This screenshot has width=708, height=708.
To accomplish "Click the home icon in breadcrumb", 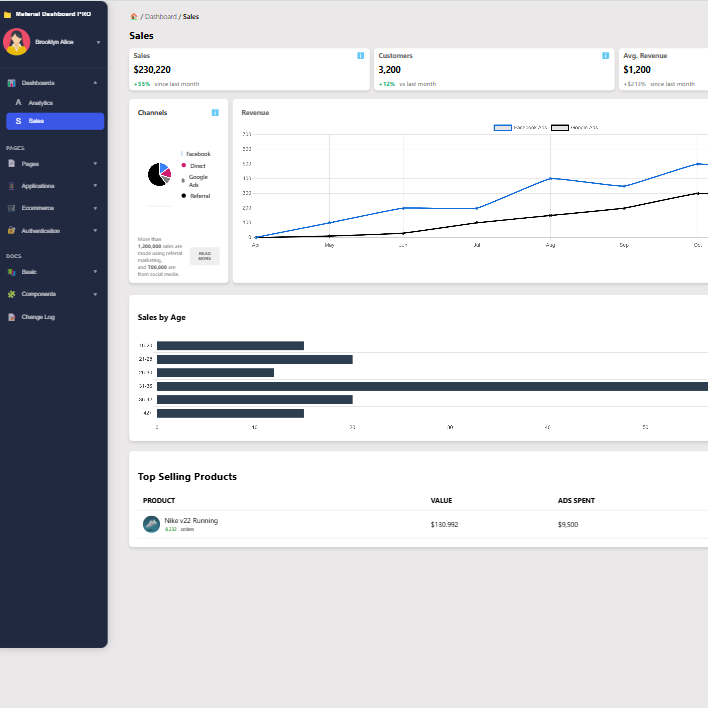I will tap(134, 17).
